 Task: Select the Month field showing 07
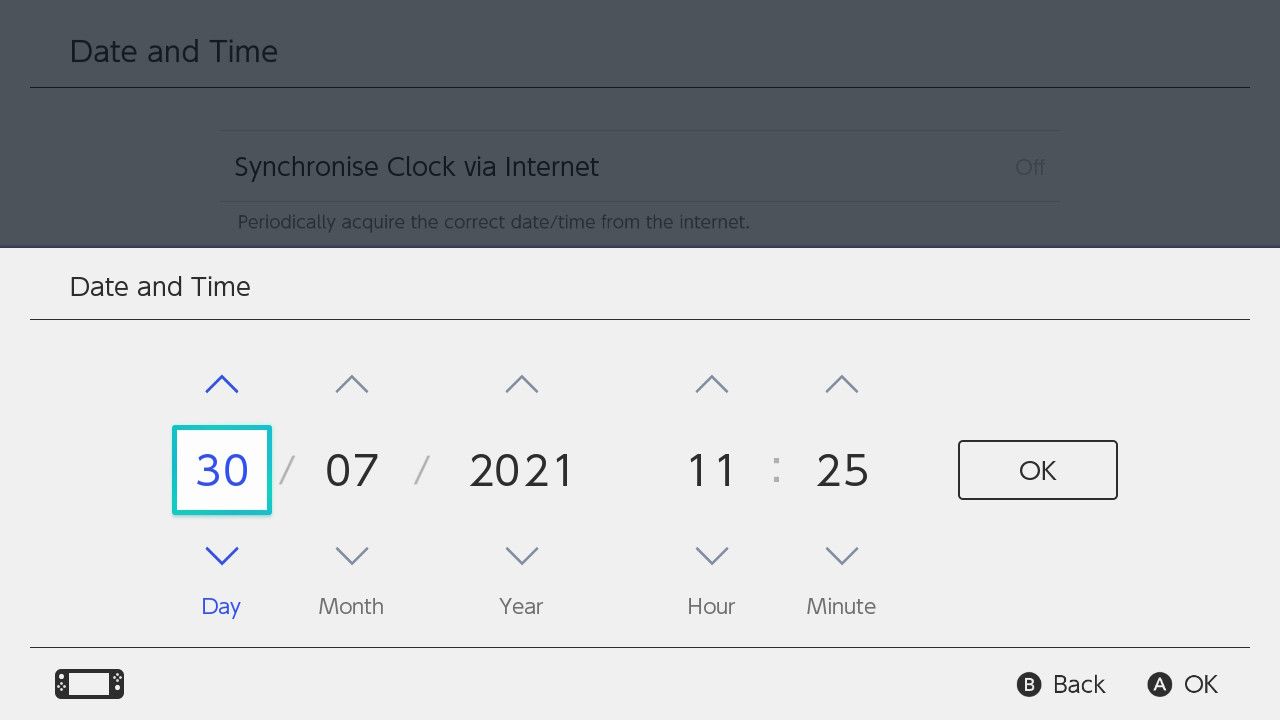351,469
